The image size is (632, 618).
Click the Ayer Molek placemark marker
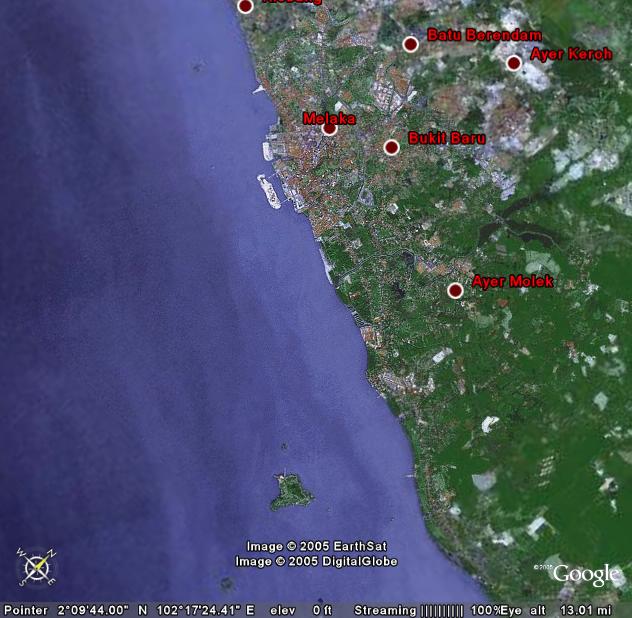pyautogui.click(x=455, y=290)
